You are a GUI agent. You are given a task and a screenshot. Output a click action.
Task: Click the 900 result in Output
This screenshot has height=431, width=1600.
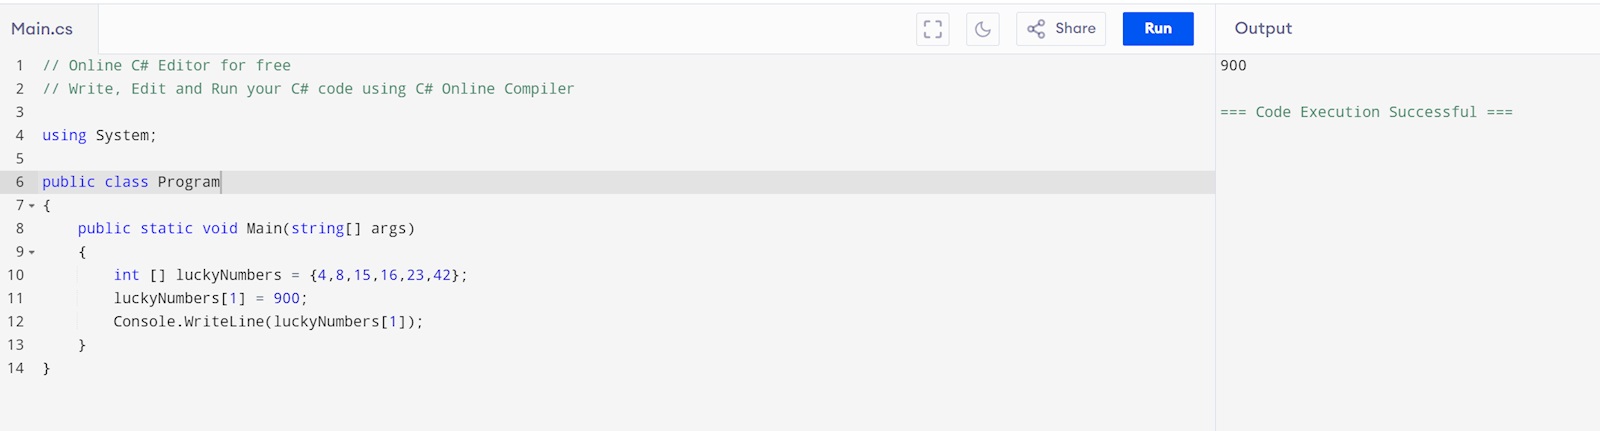tap(1233, 65)
